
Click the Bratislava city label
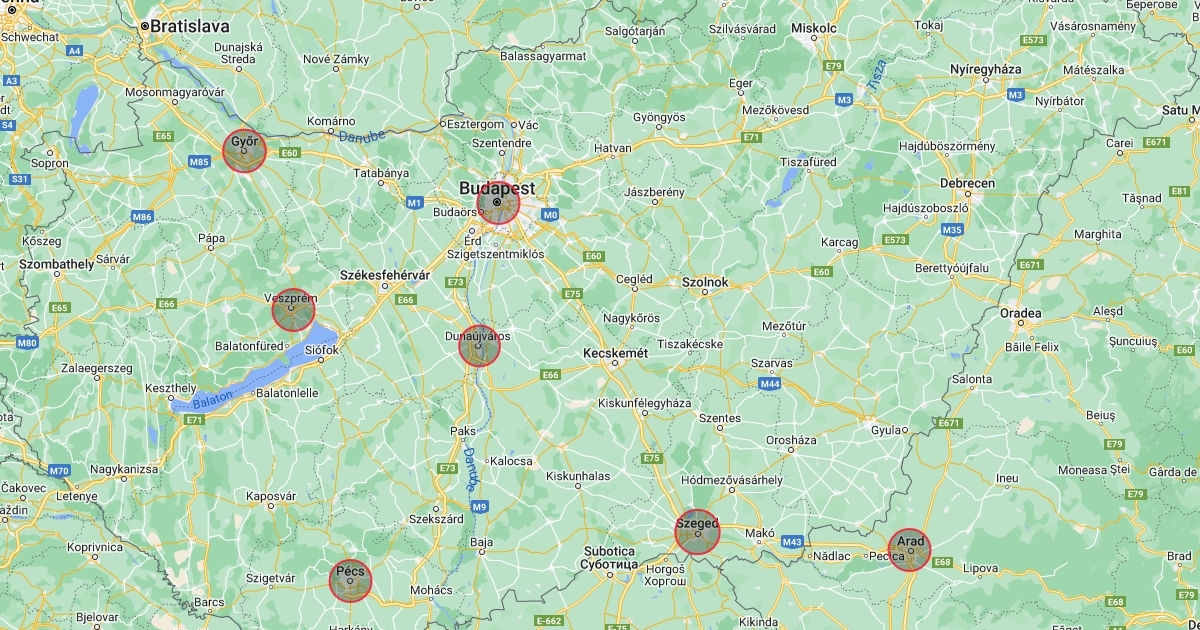tap(189, 26)
